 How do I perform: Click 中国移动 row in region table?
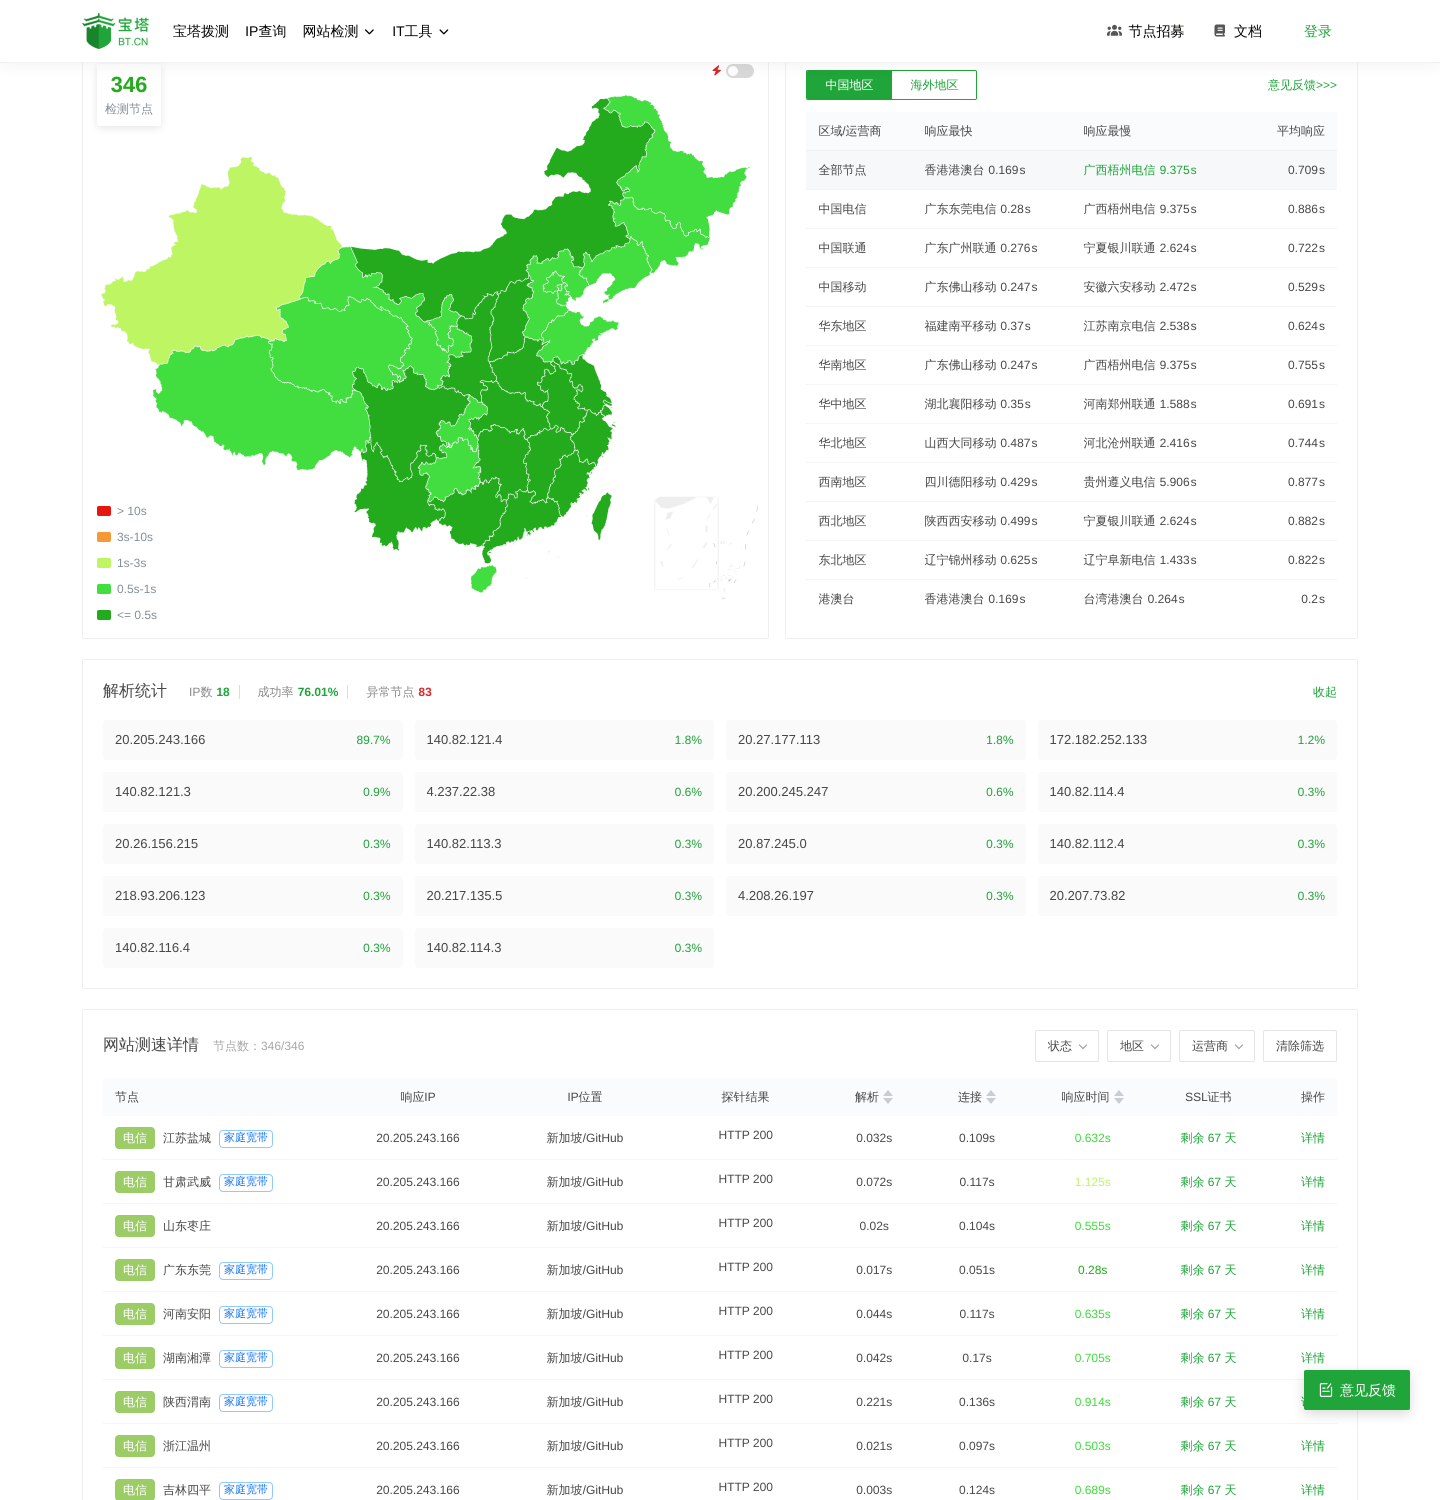click(x=1071, y=287)
